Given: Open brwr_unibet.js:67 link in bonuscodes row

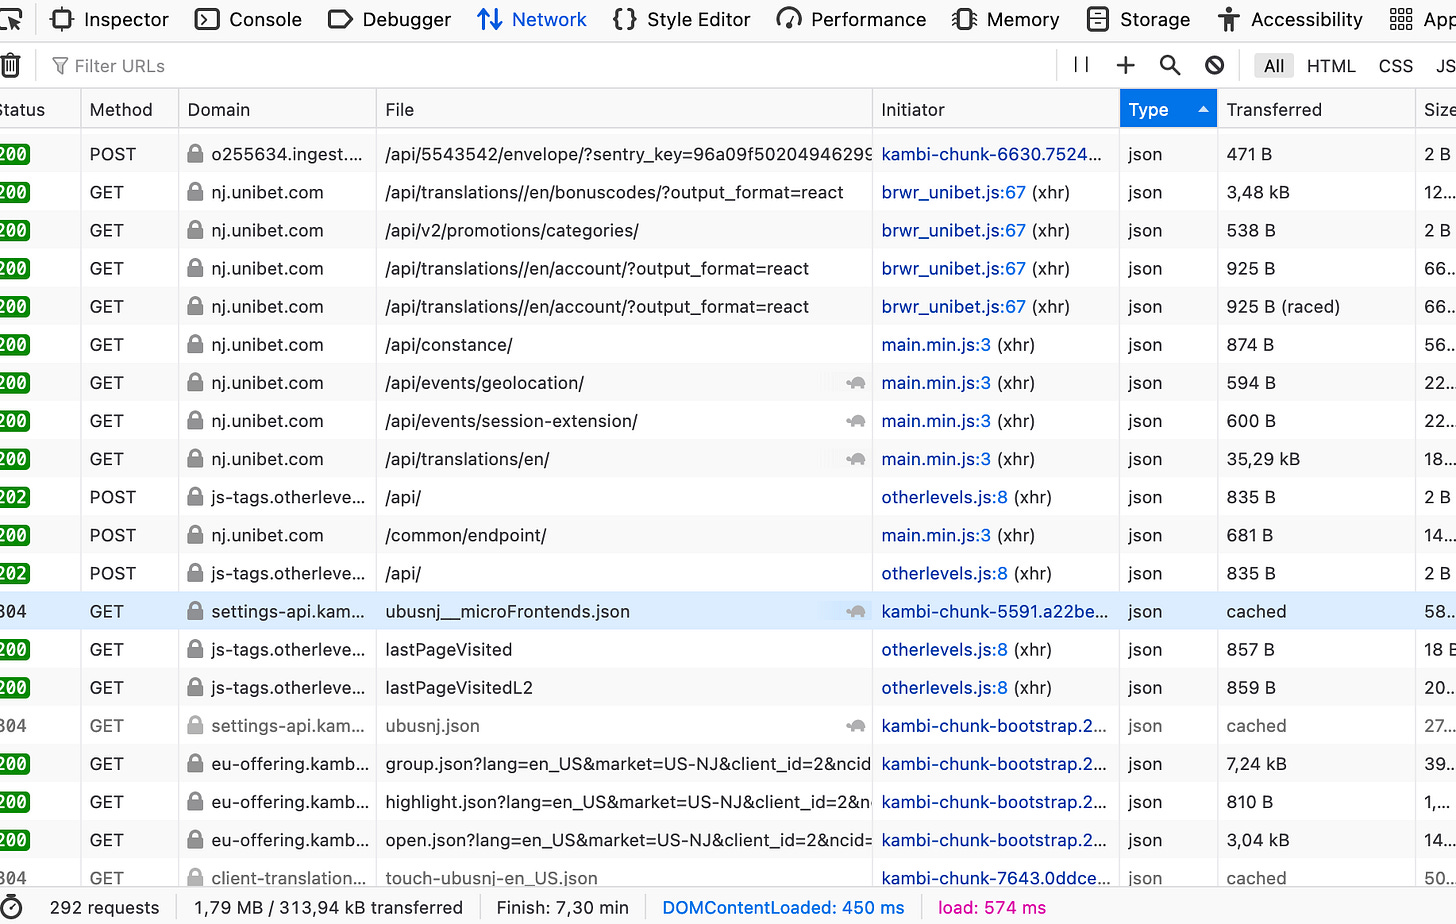Looking at the screenshot, I should (x=953, y=192).
